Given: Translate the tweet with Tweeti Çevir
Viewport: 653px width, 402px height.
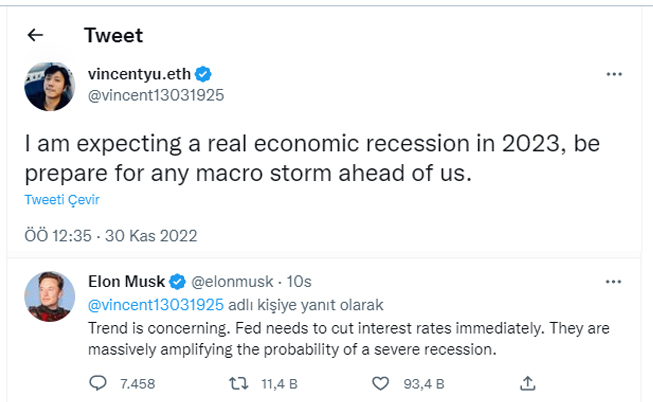Looking at the screenshot, I should click(x=61, y=199).
